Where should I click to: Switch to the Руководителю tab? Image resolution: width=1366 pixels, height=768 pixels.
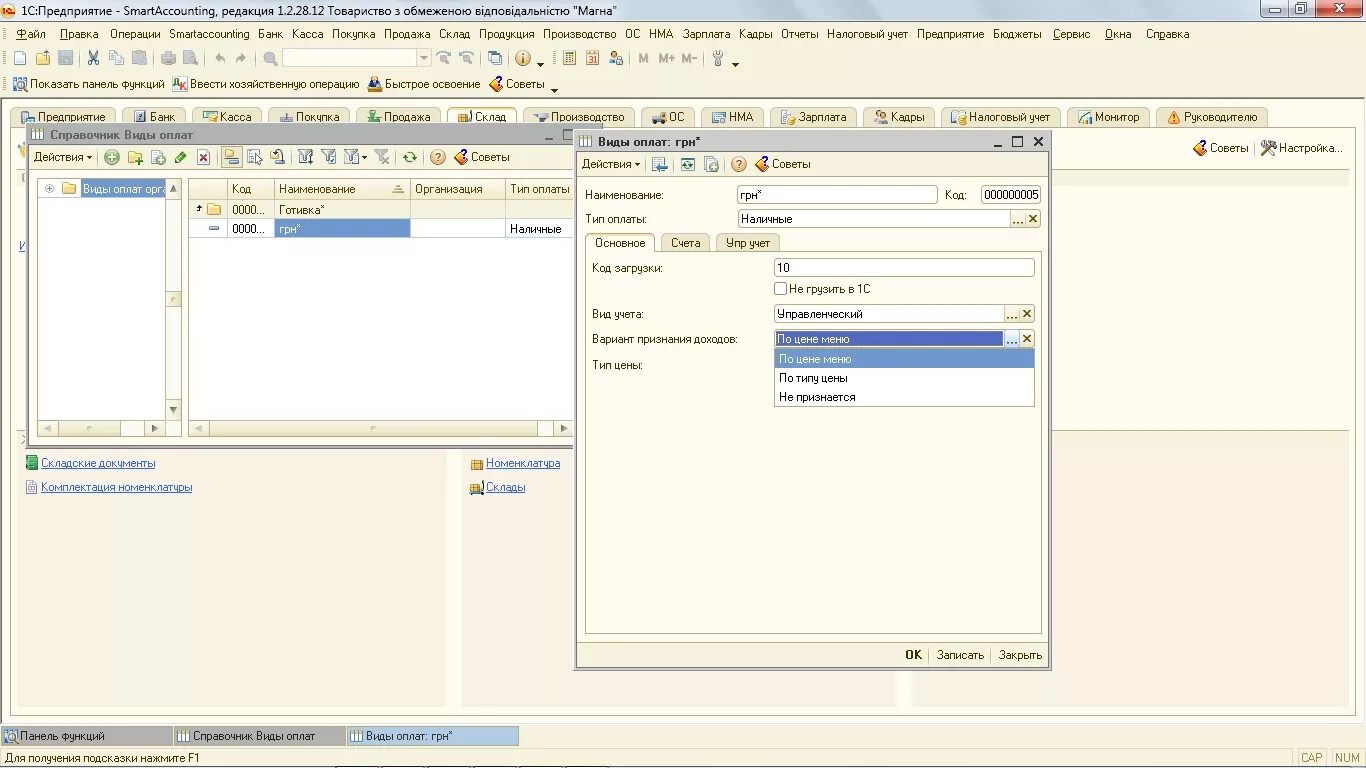point(1212,117)
